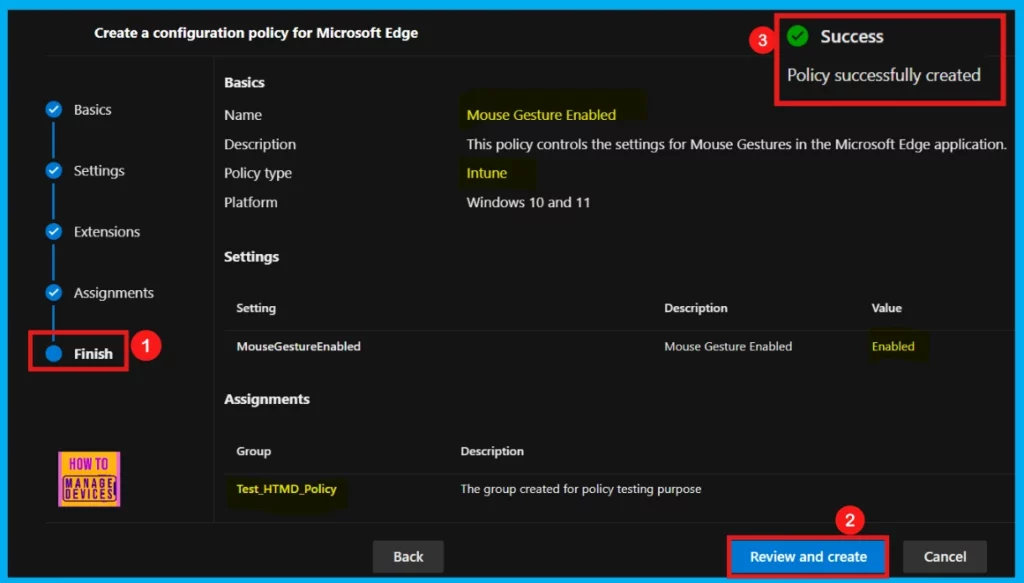The height and width of the screenshot is (583, 1024).
Task: Click the Cancel button
Action: [x=944, y=557]
